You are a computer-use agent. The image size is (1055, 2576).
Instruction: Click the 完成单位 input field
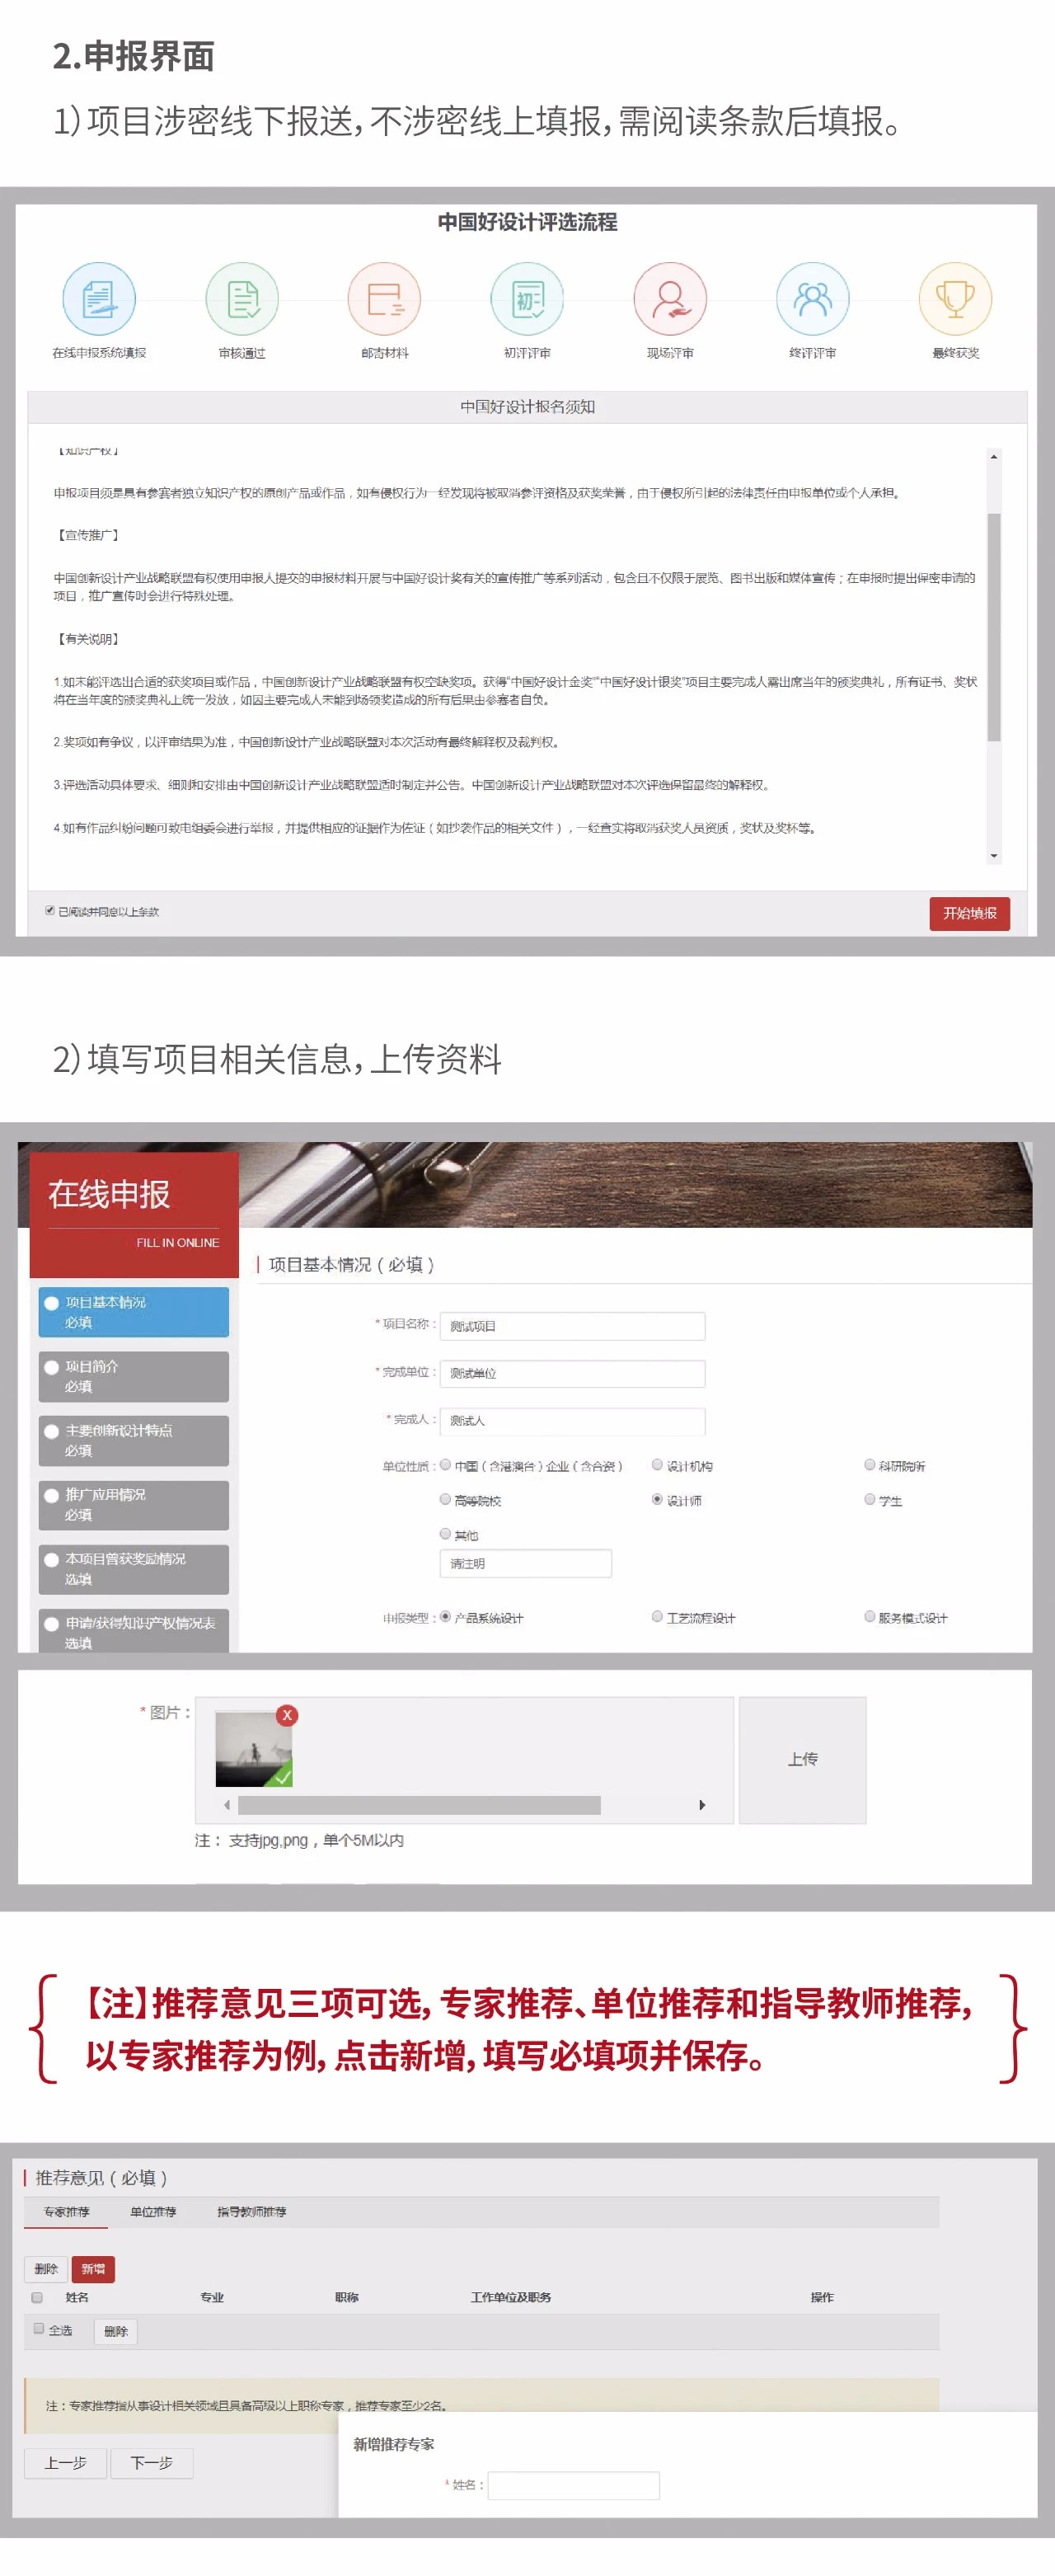click(x=572, y=1373)
